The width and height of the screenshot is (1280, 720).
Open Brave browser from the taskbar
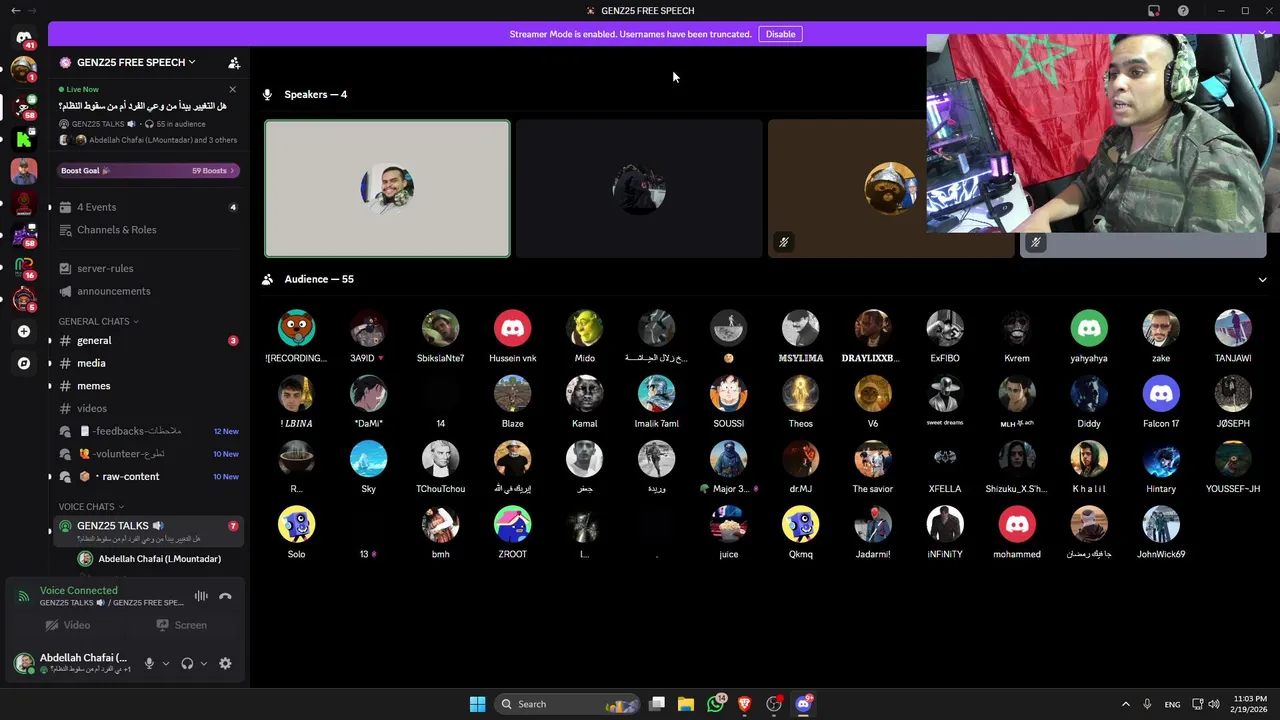[x=744, y=704]
